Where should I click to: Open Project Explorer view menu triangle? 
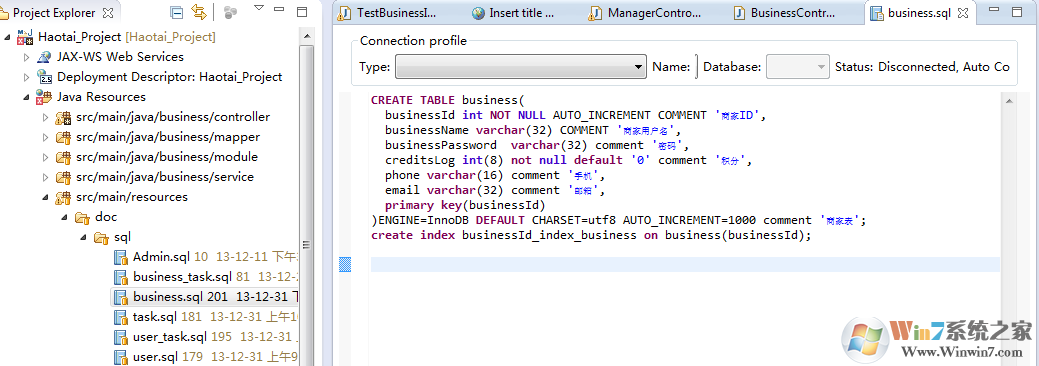[259, 9]
